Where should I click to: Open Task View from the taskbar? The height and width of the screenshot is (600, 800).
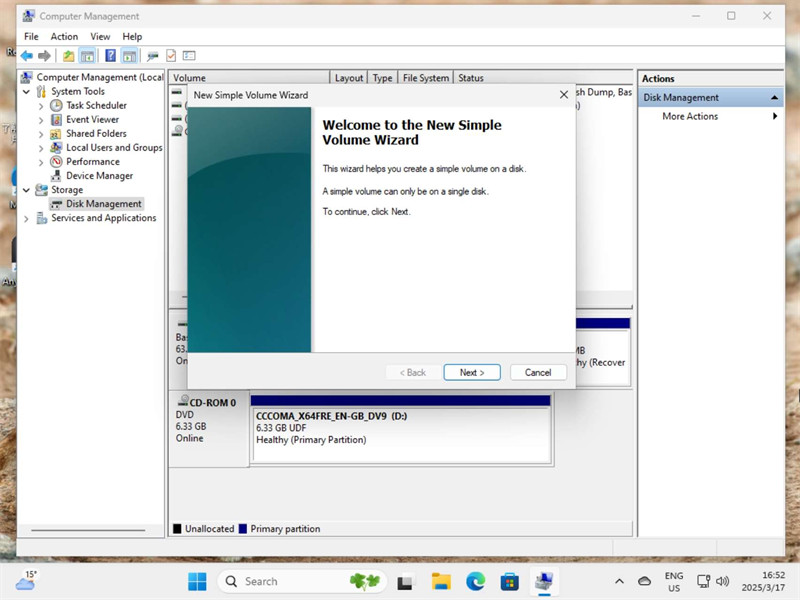(406, 582)
